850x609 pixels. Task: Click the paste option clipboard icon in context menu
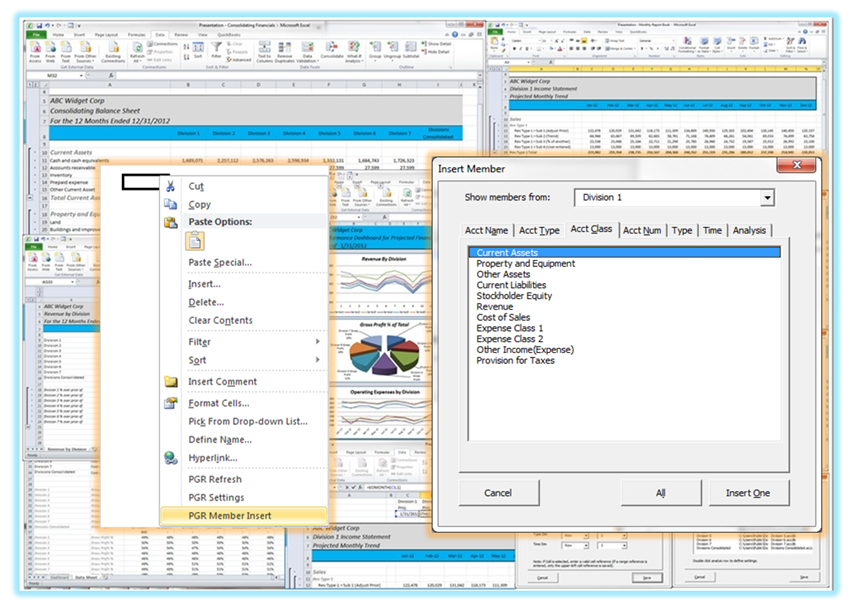[195, 241]
